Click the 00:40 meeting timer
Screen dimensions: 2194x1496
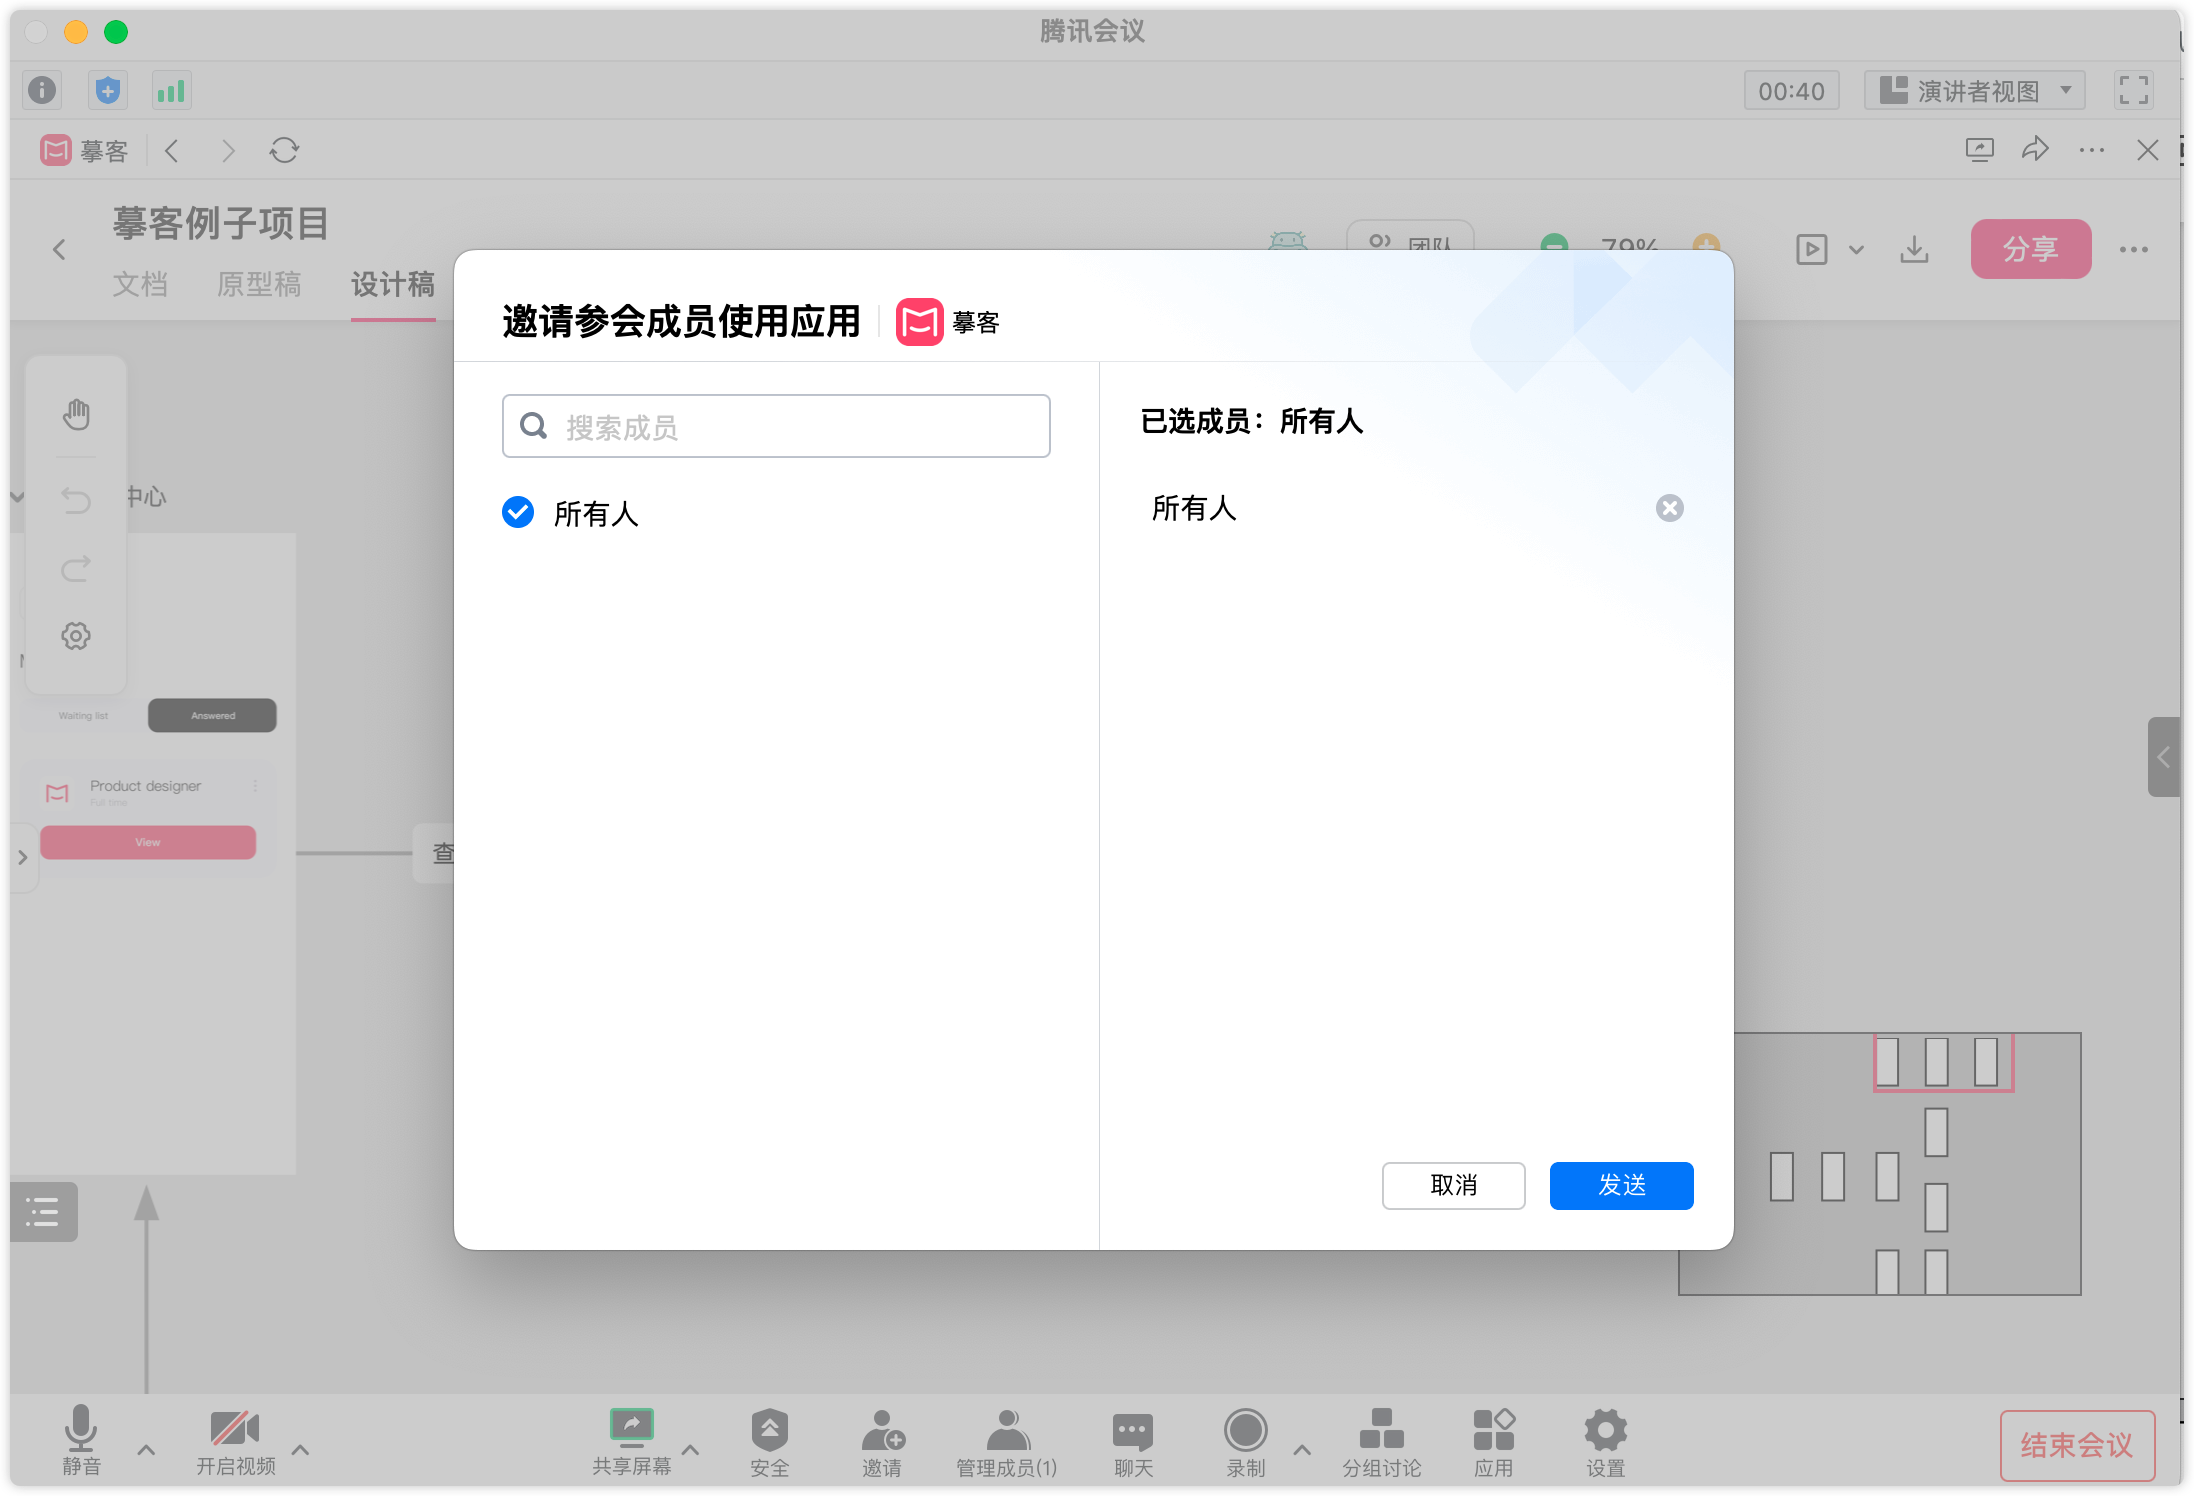point(1791,91)
